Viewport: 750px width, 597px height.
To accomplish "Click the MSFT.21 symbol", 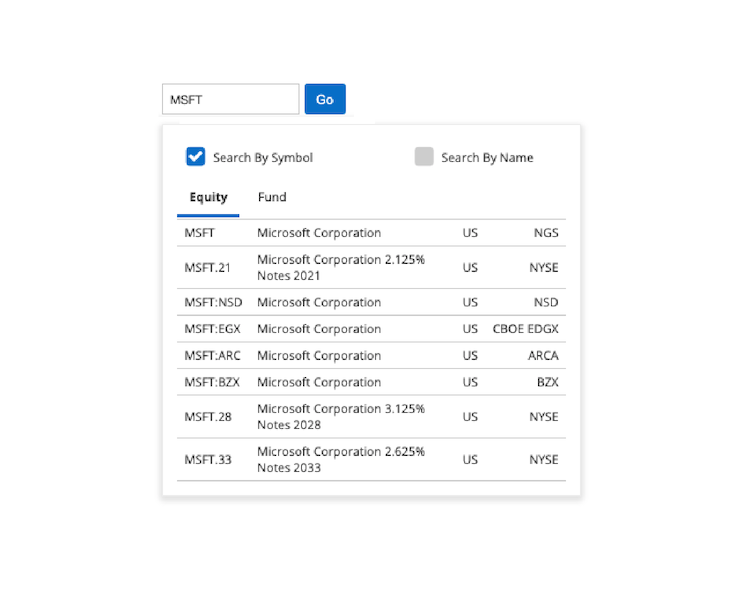I will click(x=207, y=268).
